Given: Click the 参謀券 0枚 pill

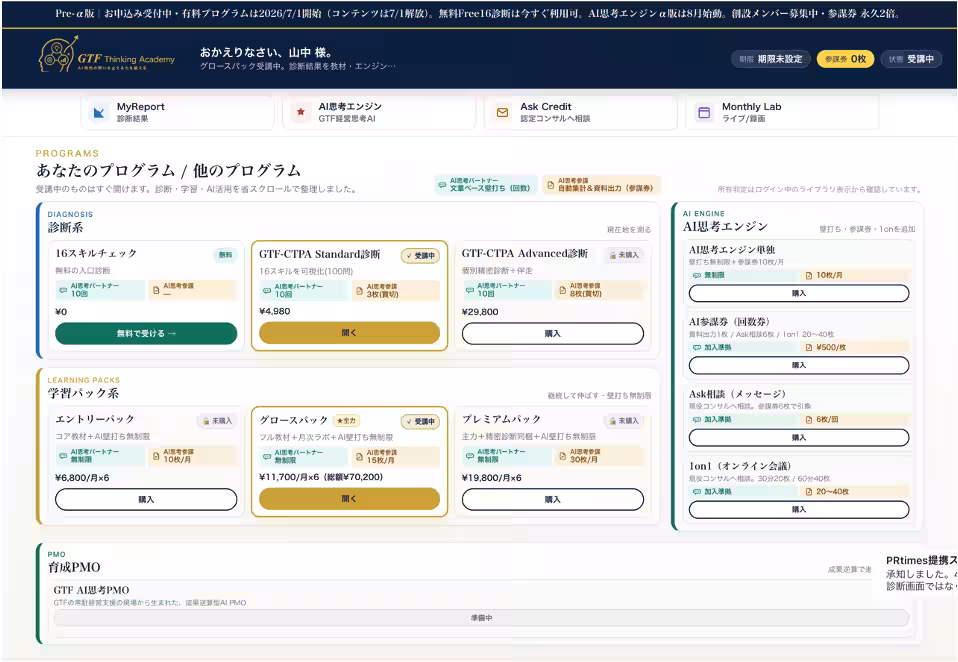Looking at the screenshot, I should pyautogui.click(x=846, y=59).
